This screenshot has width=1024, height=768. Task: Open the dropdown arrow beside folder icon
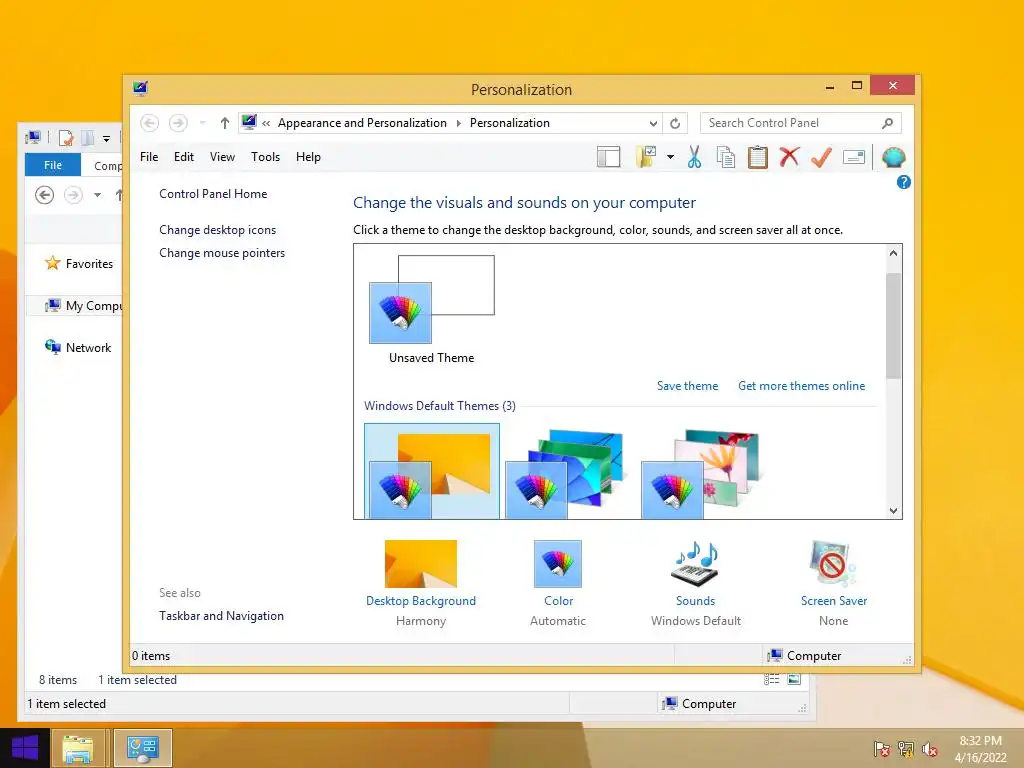pos(670,157)
